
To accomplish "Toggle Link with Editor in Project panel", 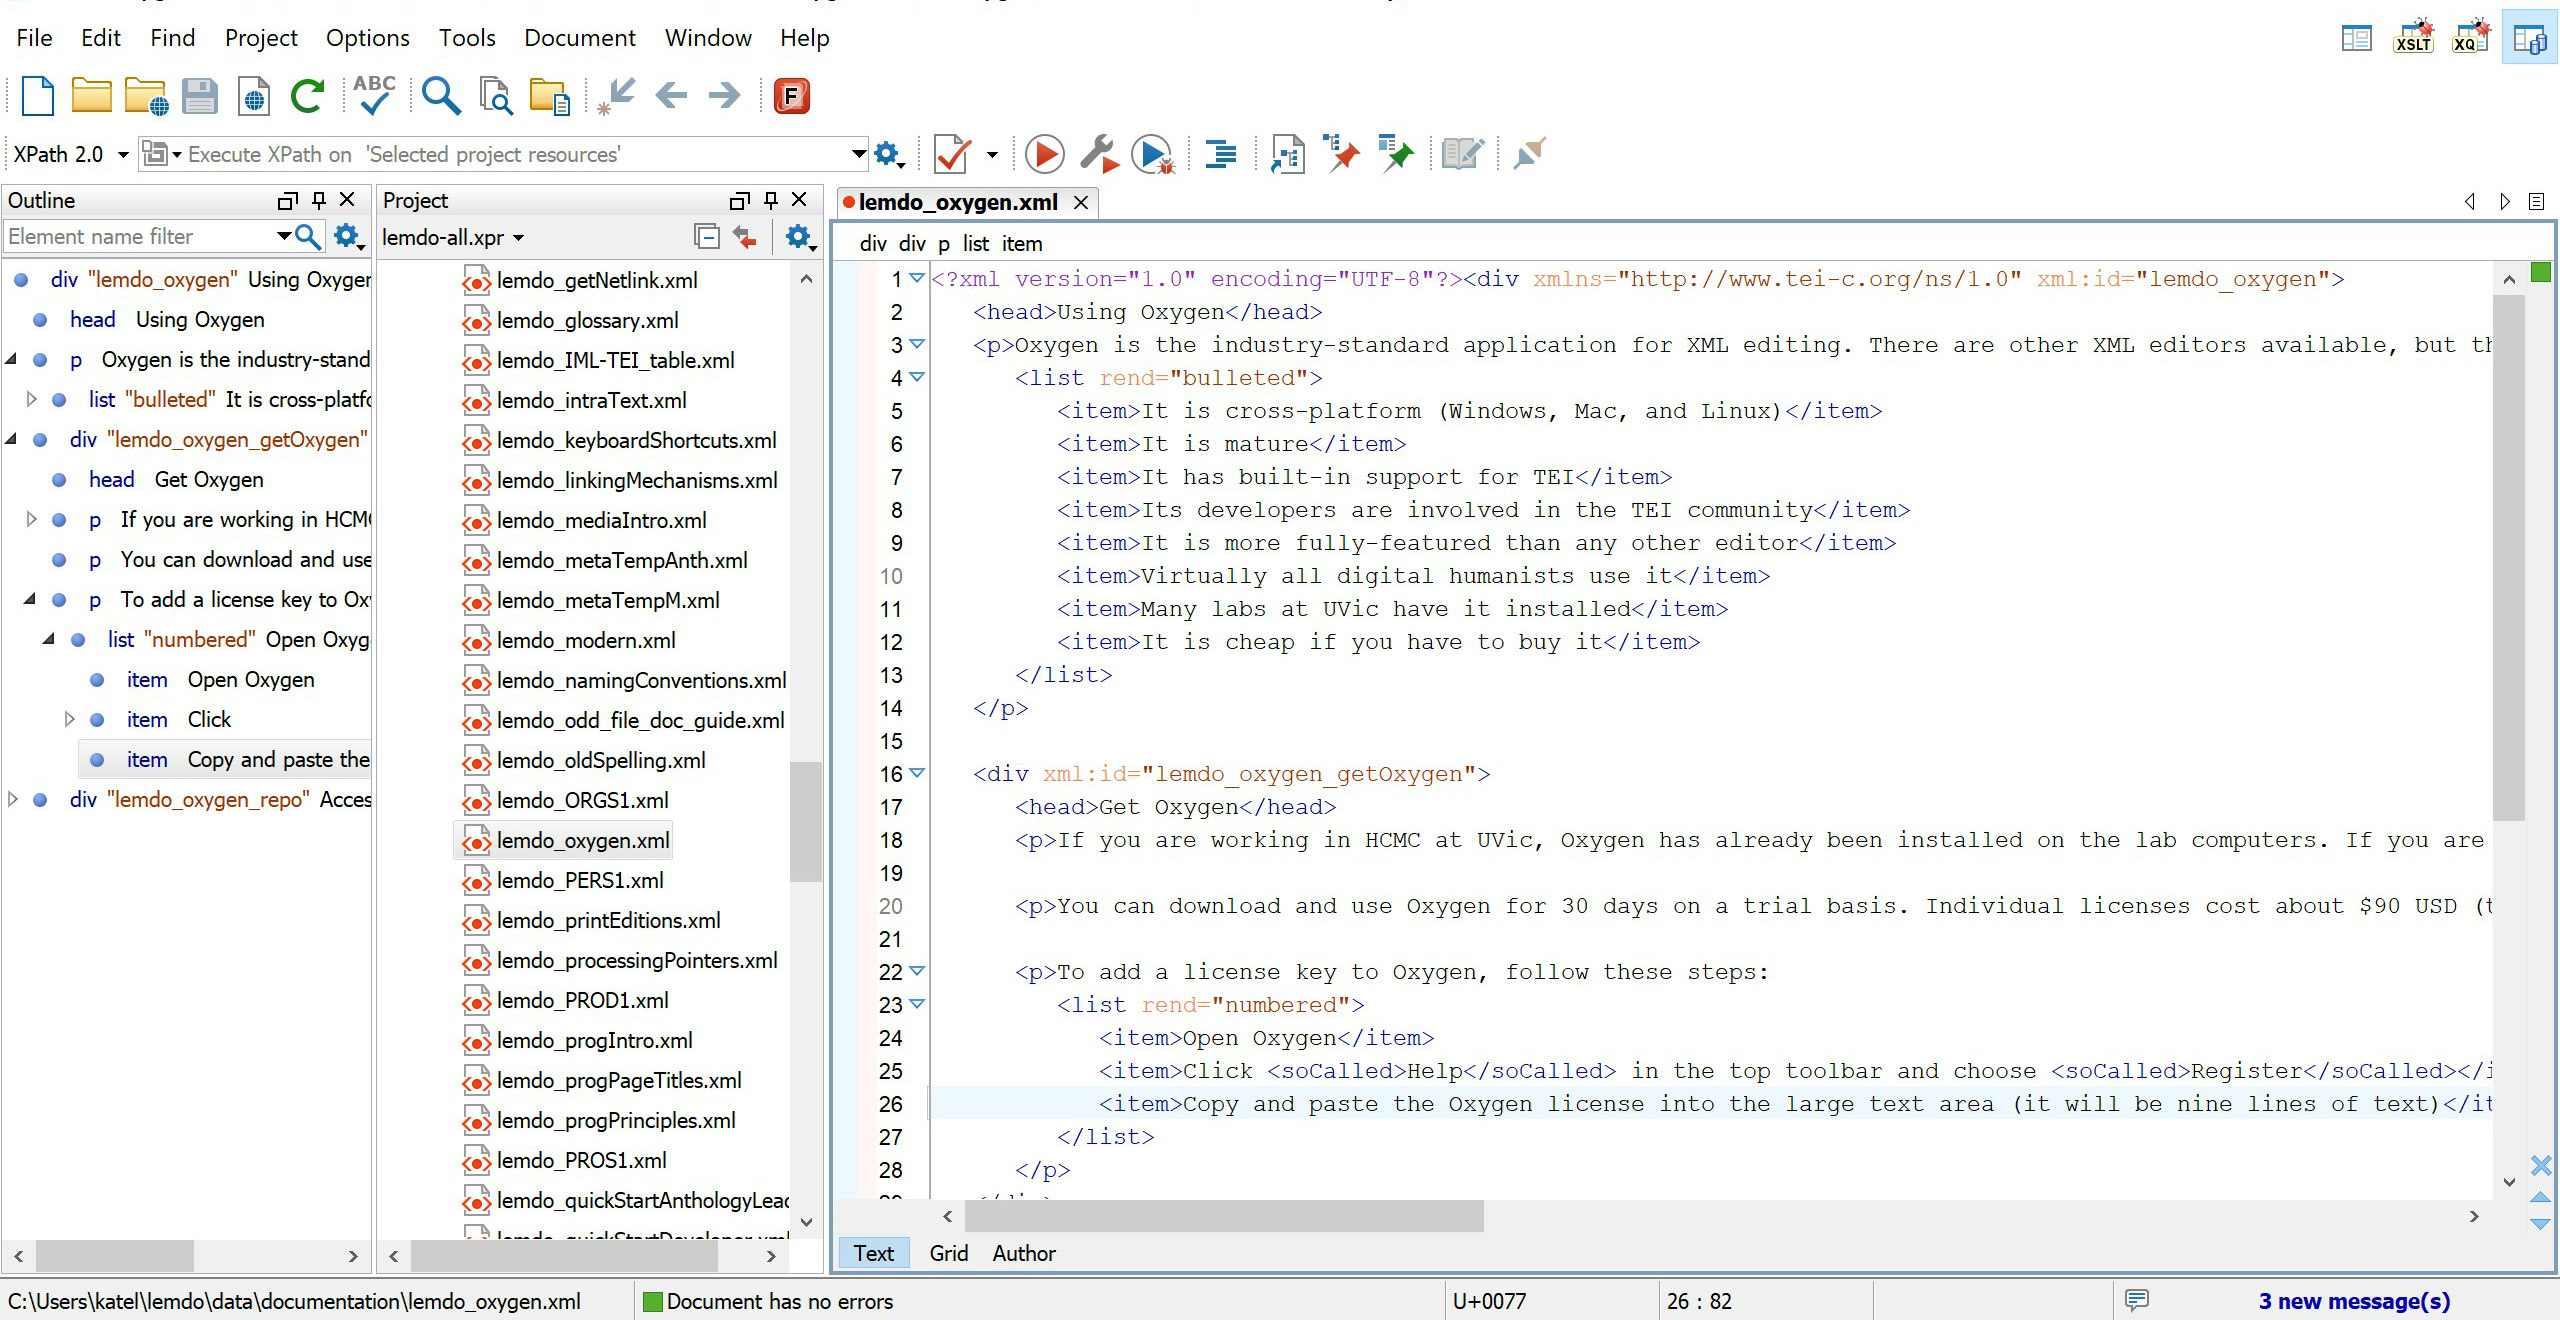I will 744,237.
